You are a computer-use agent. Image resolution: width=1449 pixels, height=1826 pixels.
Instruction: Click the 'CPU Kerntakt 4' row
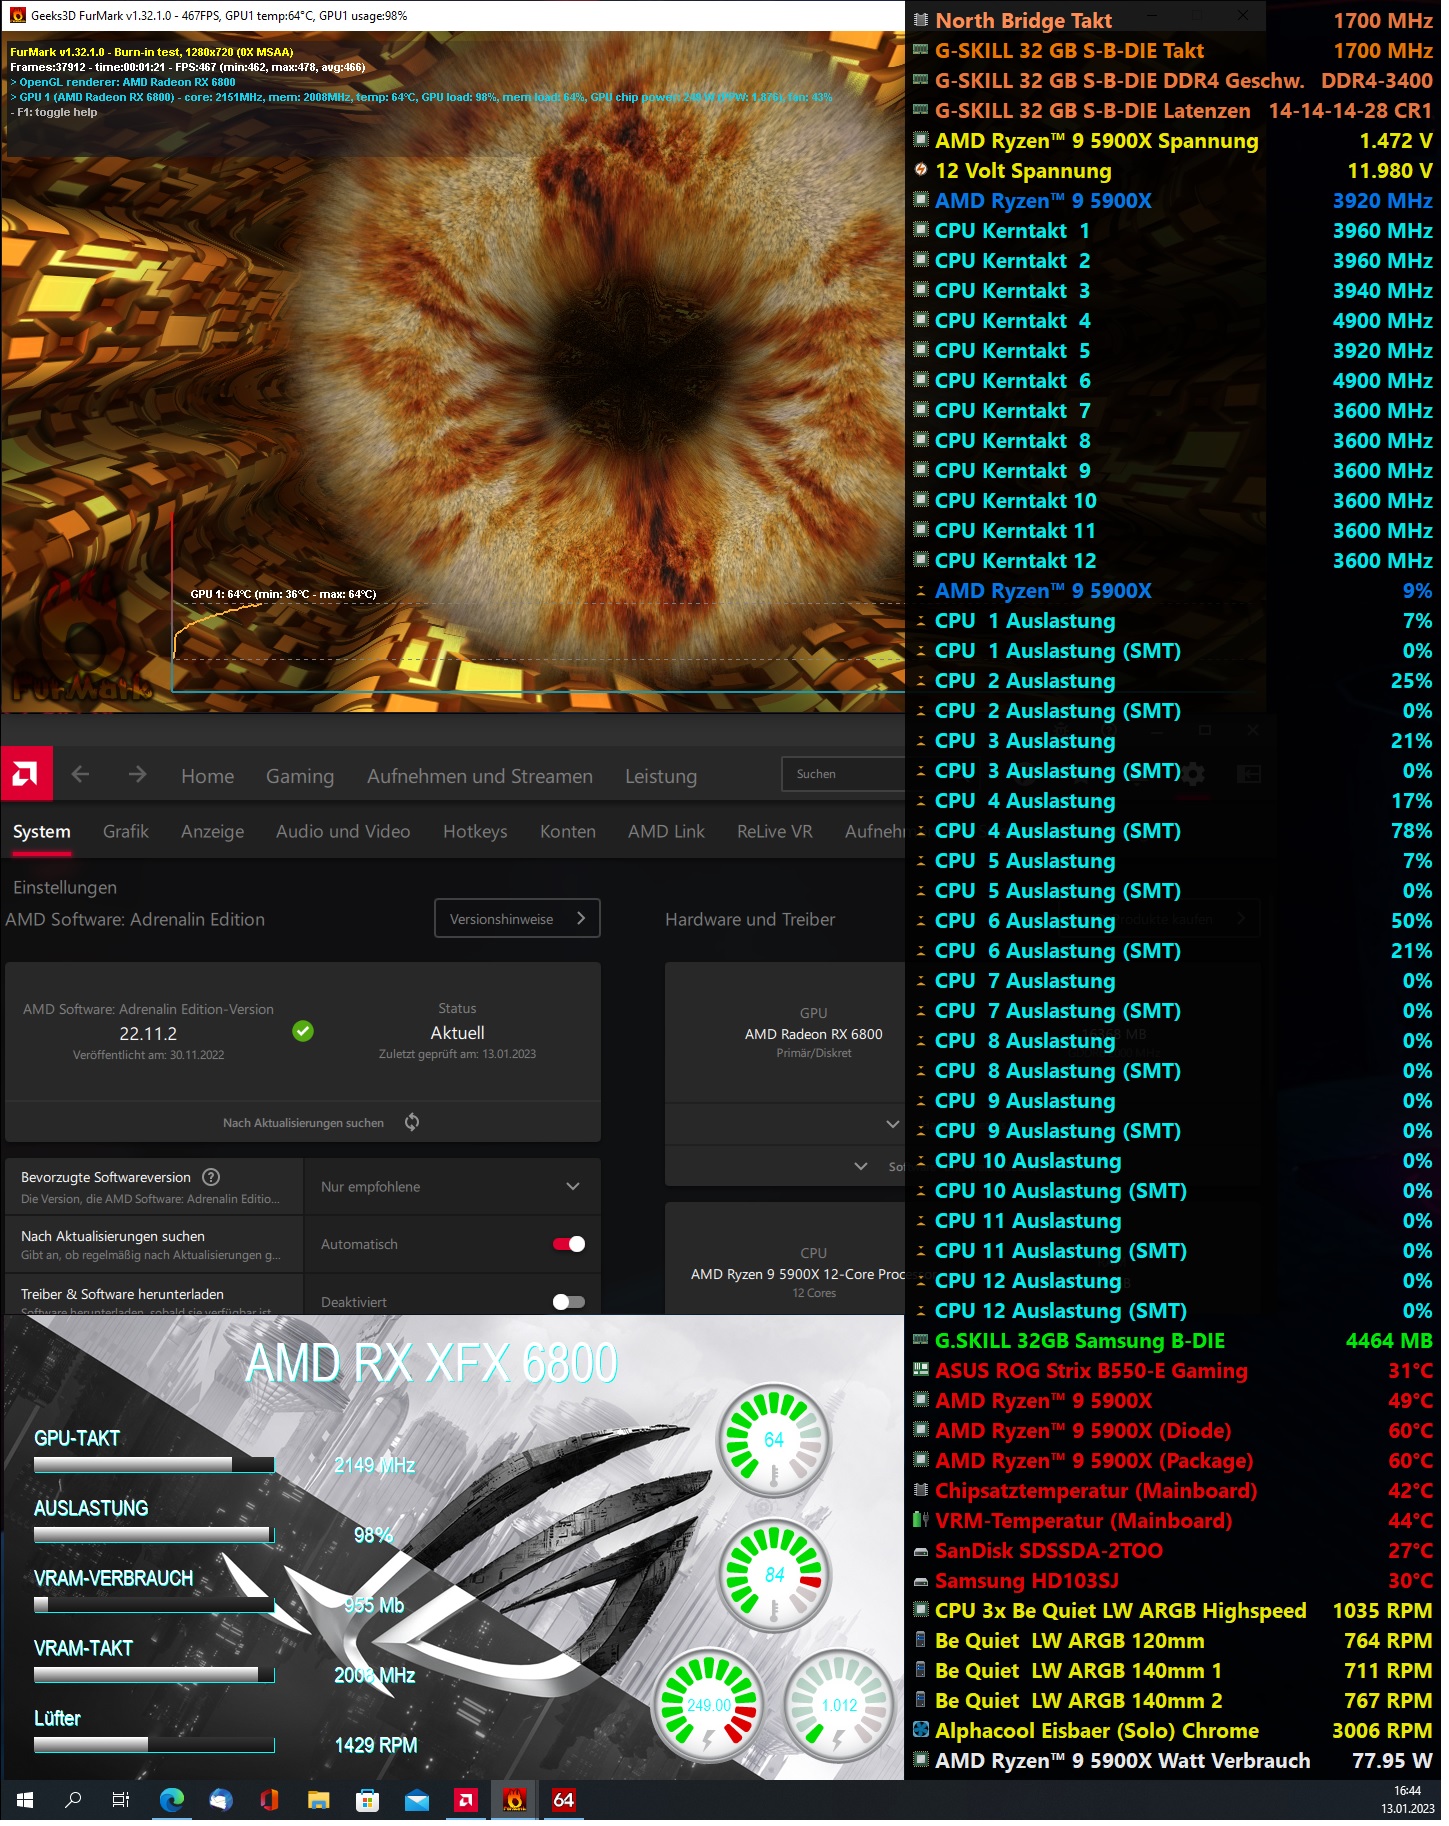(1173, 321)
